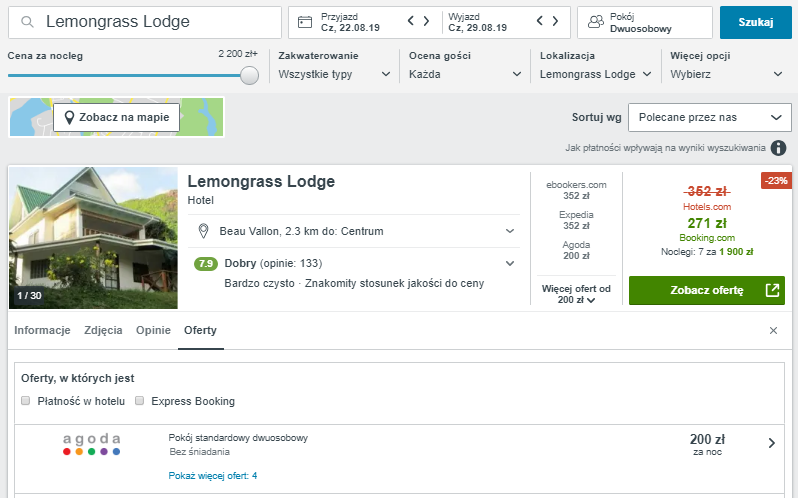Go to previous check-out date
The width and height of the screenshot is (798, 498).
point(539,21)
